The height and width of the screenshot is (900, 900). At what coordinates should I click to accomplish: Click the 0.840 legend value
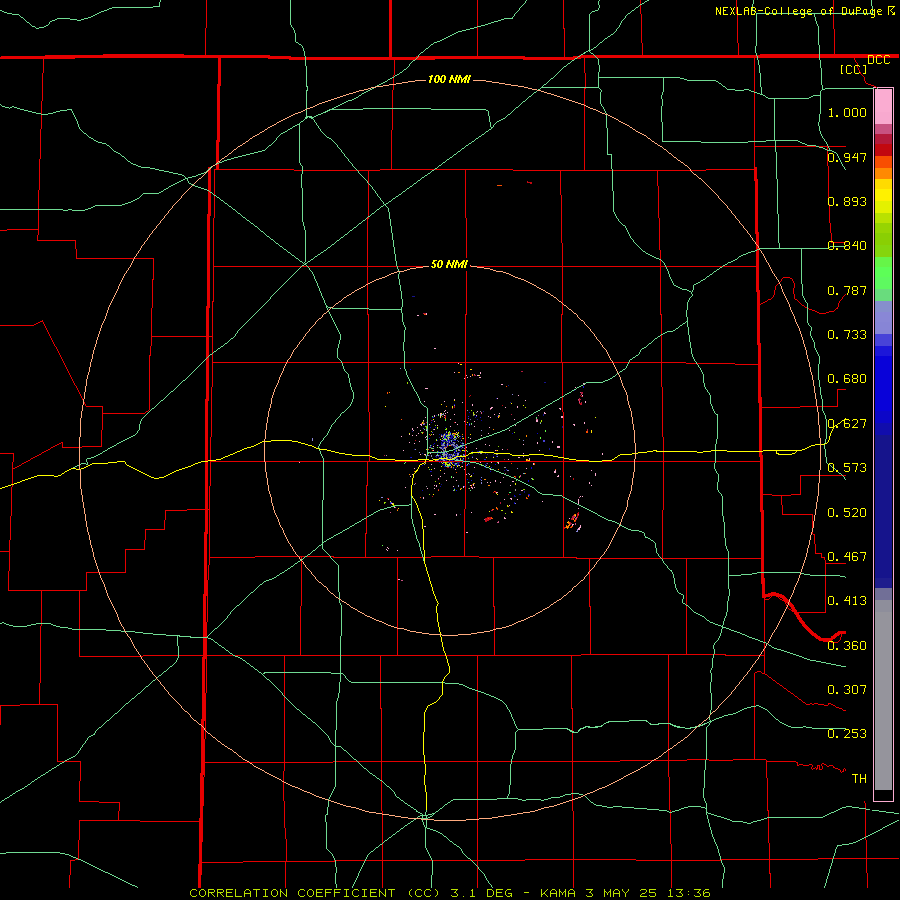(x=847, y=246)
